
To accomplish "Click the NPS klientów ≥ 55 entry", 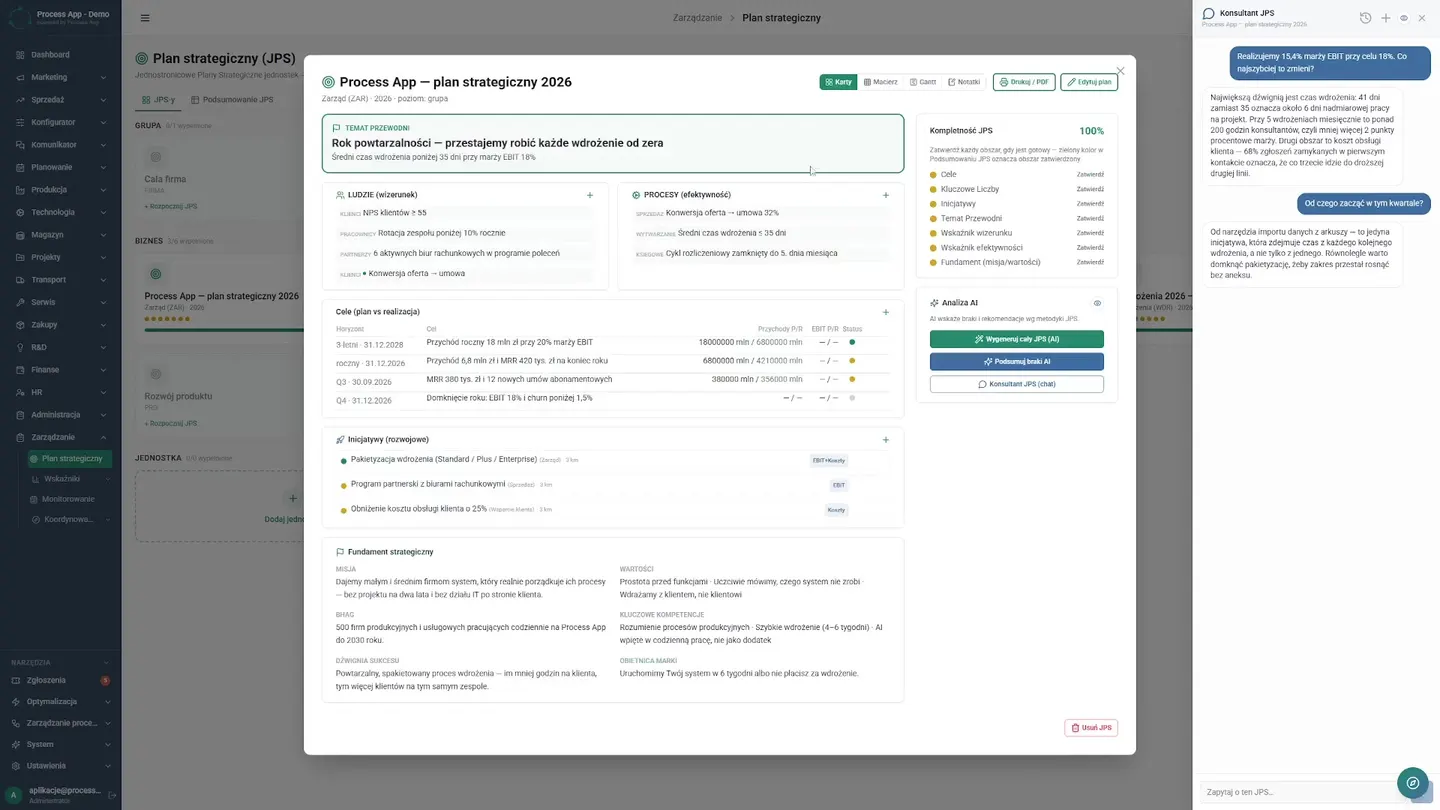I will coord(394,213).
